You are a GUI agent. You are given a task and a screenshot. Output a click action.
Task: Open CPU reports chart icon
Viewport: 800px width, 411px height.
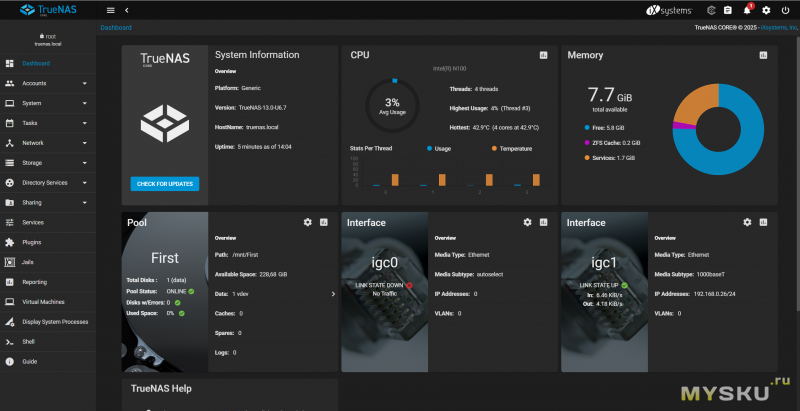(543, 55)
